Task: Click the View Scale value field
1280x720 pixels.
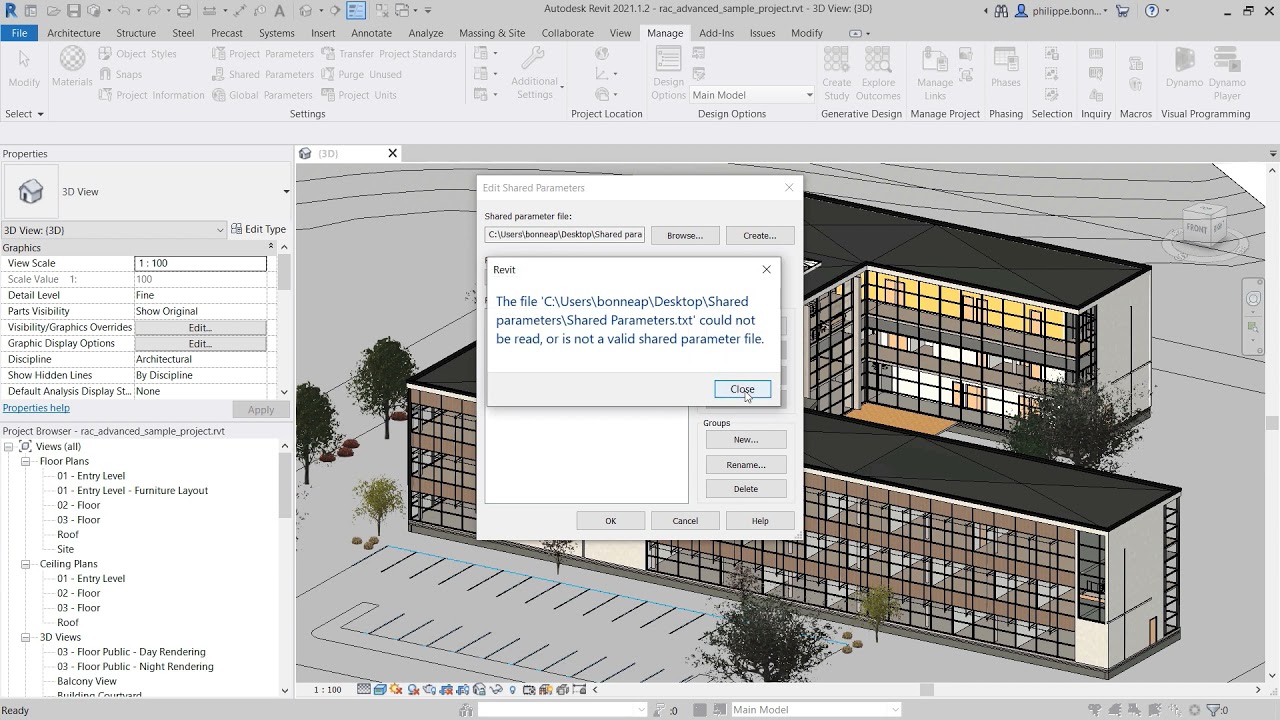Action: 201,263
